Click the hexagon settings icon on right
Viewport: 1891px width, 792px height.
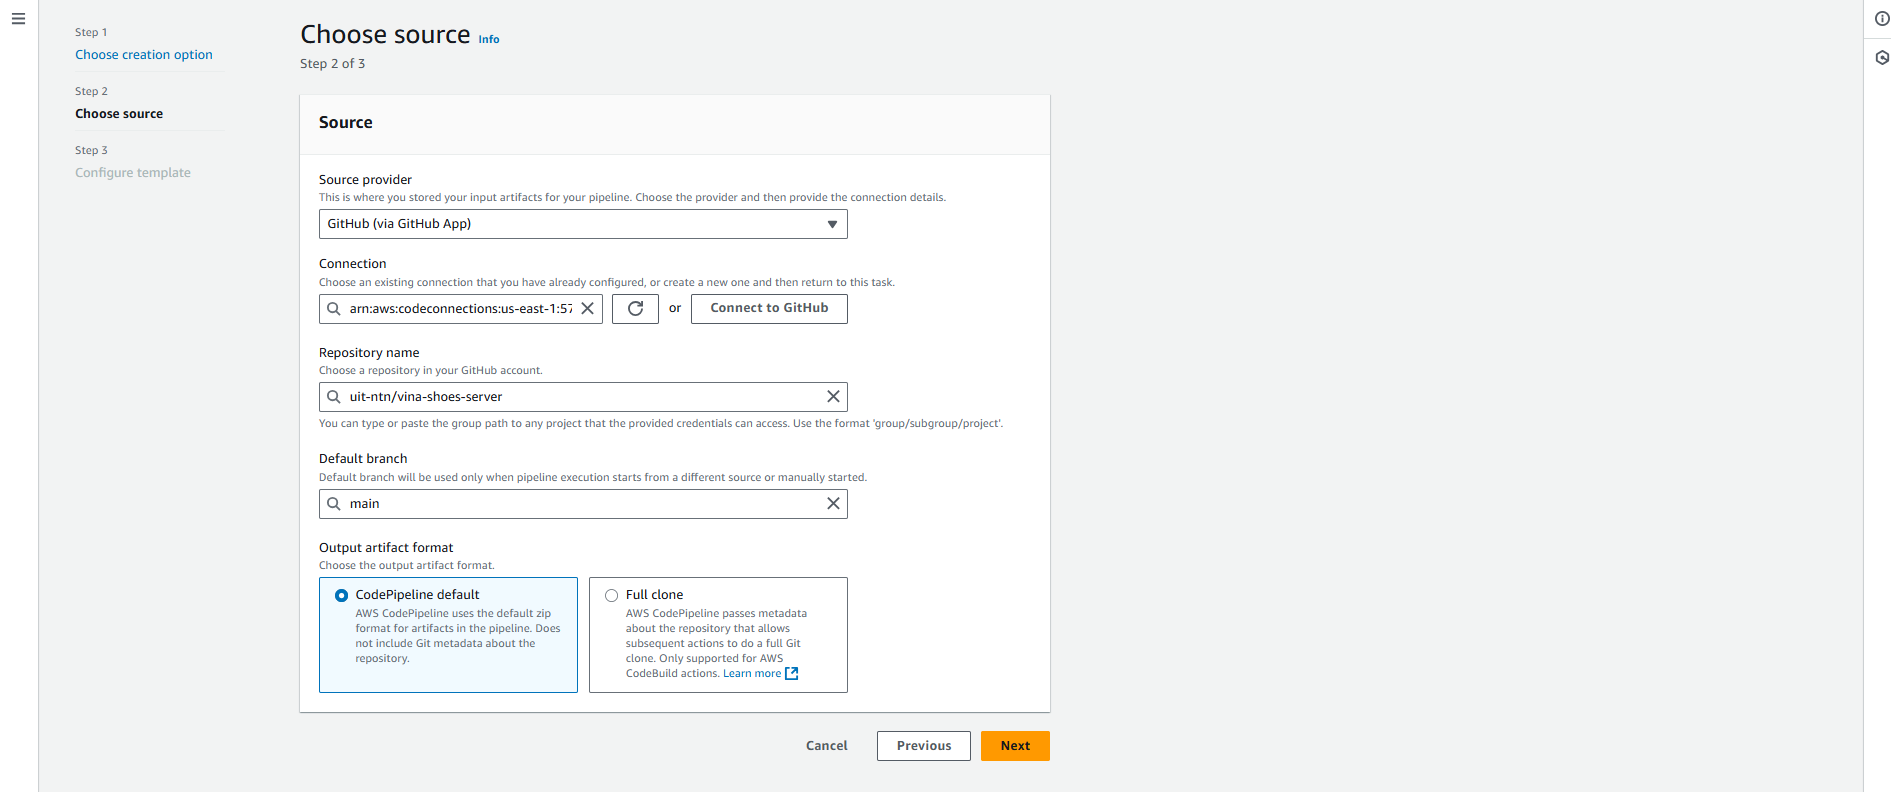click(x=1881, y=58)
